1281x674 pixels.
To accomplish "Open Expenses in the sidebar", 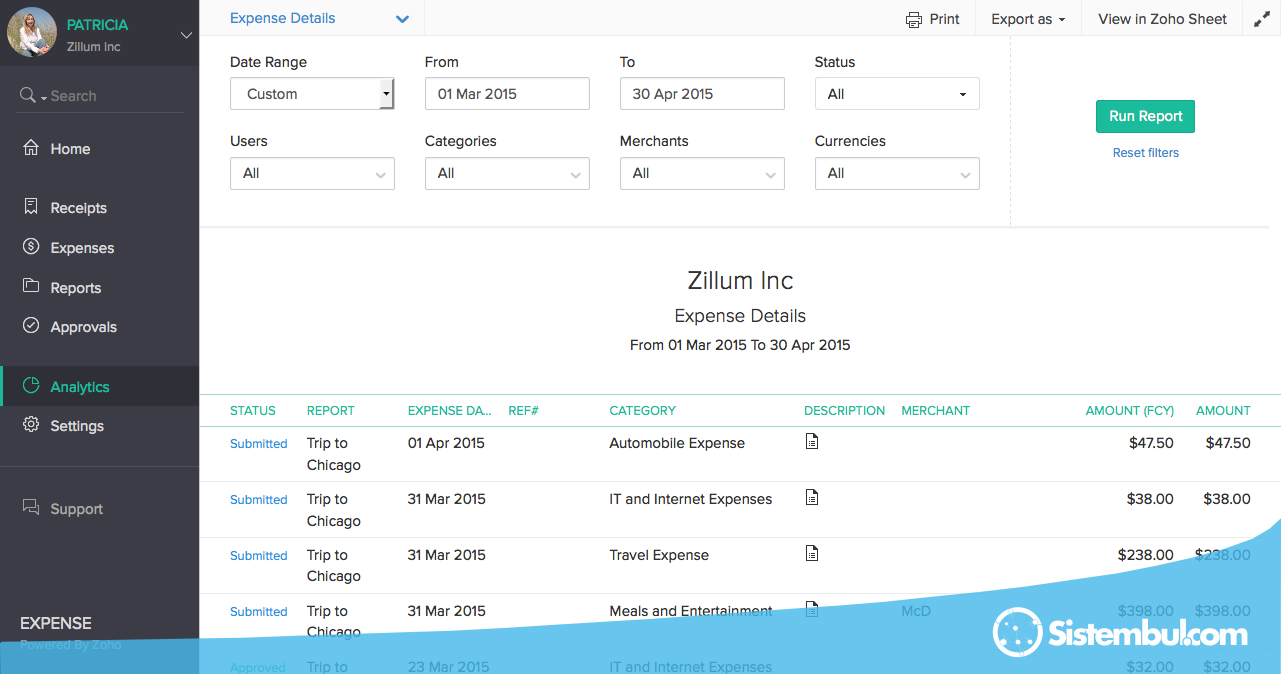I will 82,248.
